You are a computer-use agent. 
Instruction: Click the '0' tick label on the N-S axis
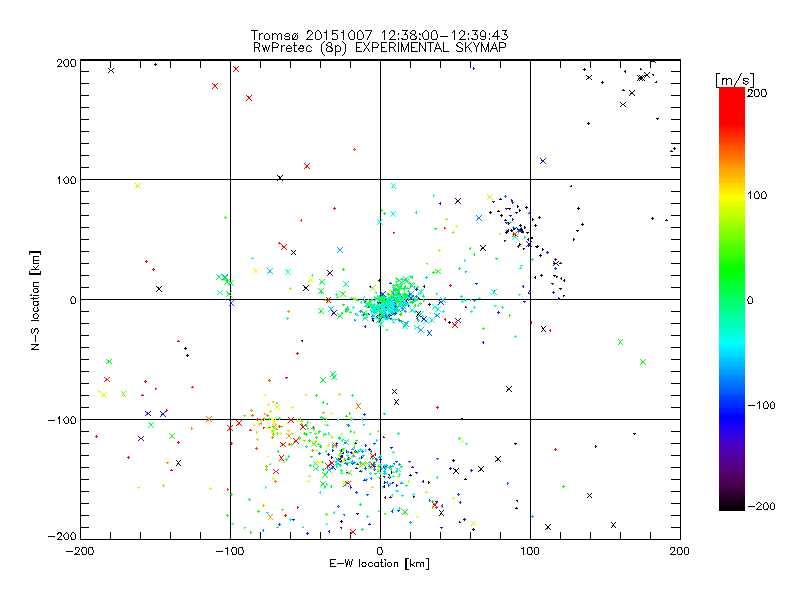[73, 300]
